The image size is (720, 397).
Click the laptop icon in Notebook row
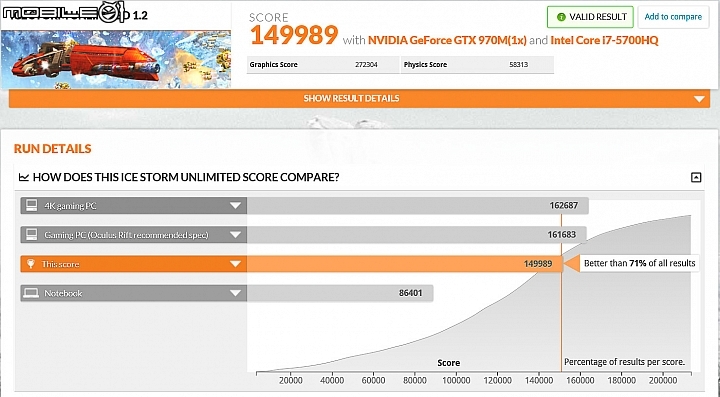click(32, 293)
